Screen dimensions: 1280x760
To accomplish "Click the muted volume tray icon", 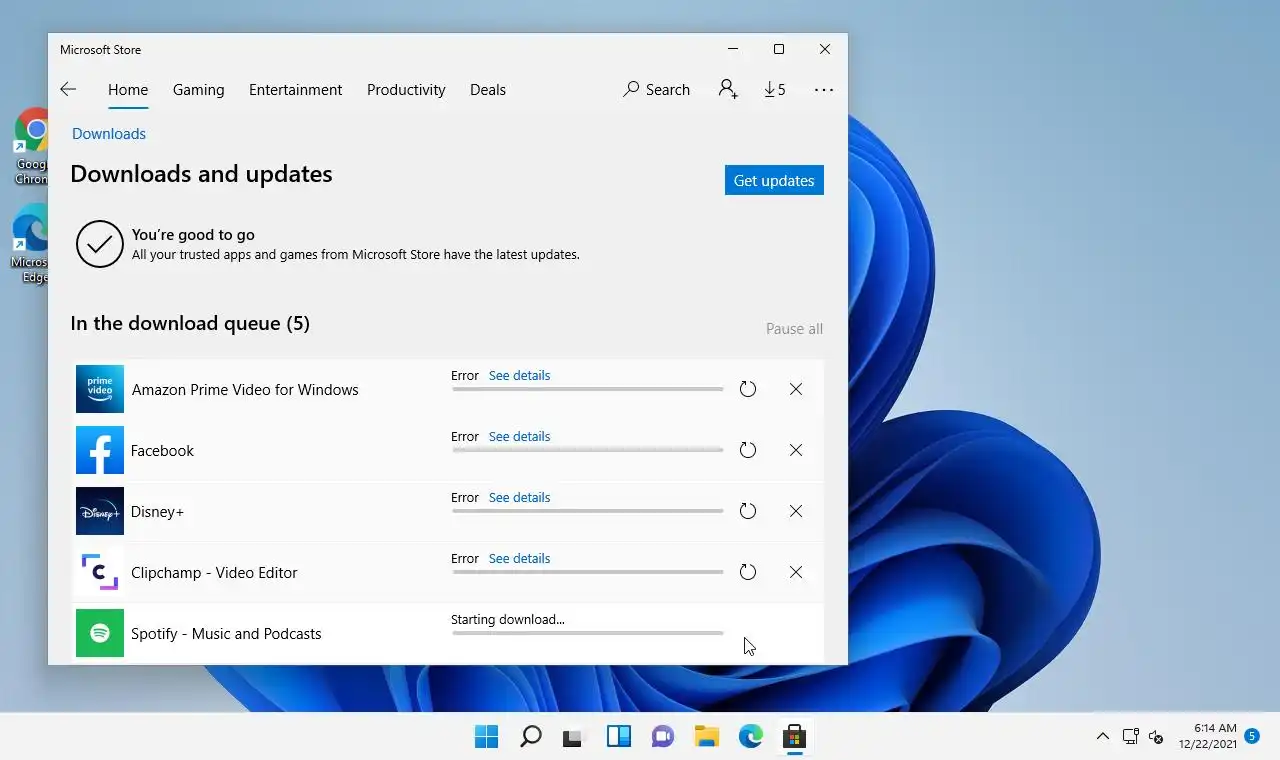I will pyautogui.click(x=1156, y=737).
